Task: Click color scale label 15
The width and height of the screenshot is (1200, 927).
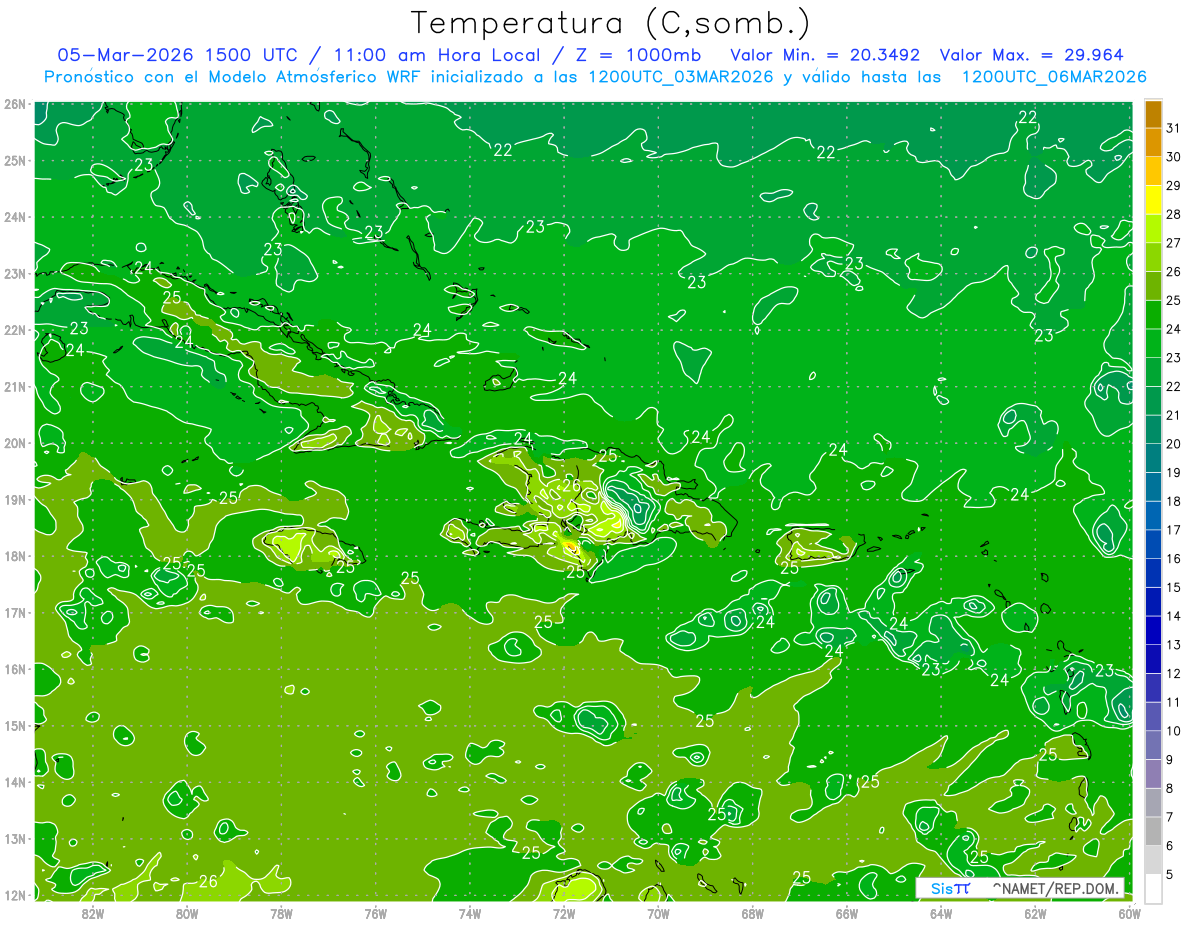Action: pos(1173,588)
